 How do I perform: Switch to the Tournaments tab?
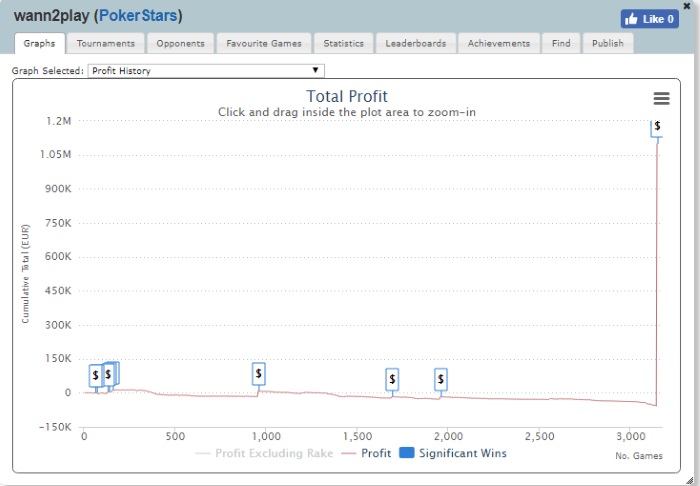[x=105, y=43]
